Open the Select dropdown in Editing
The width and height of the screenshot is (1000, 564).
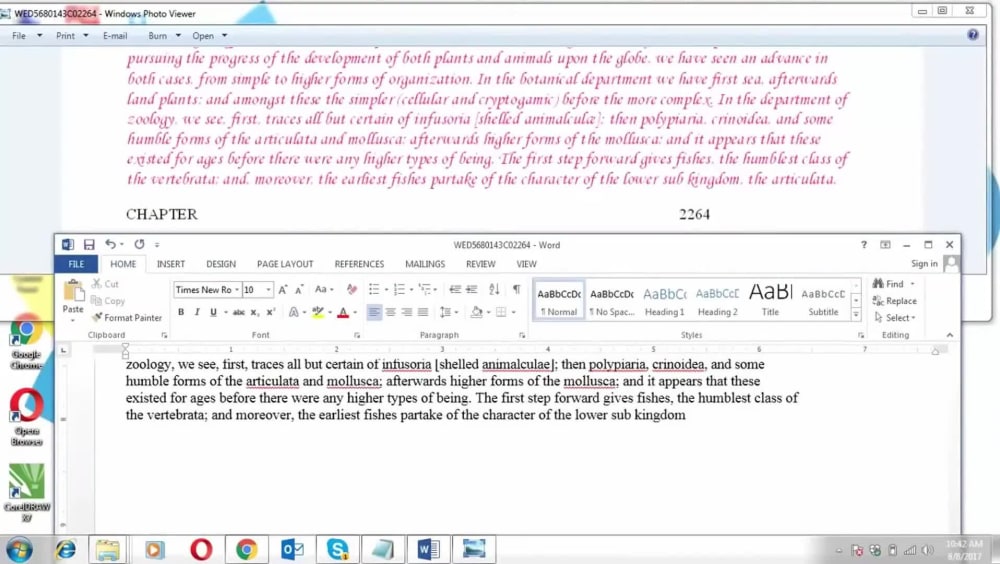(895, 317)
